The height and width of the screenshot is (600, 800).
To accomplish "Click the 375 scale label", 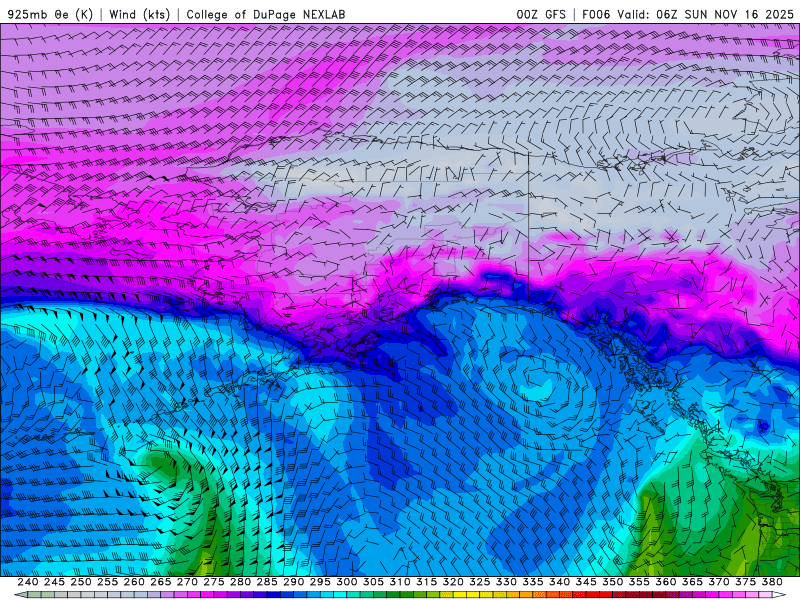I will 745,582.
